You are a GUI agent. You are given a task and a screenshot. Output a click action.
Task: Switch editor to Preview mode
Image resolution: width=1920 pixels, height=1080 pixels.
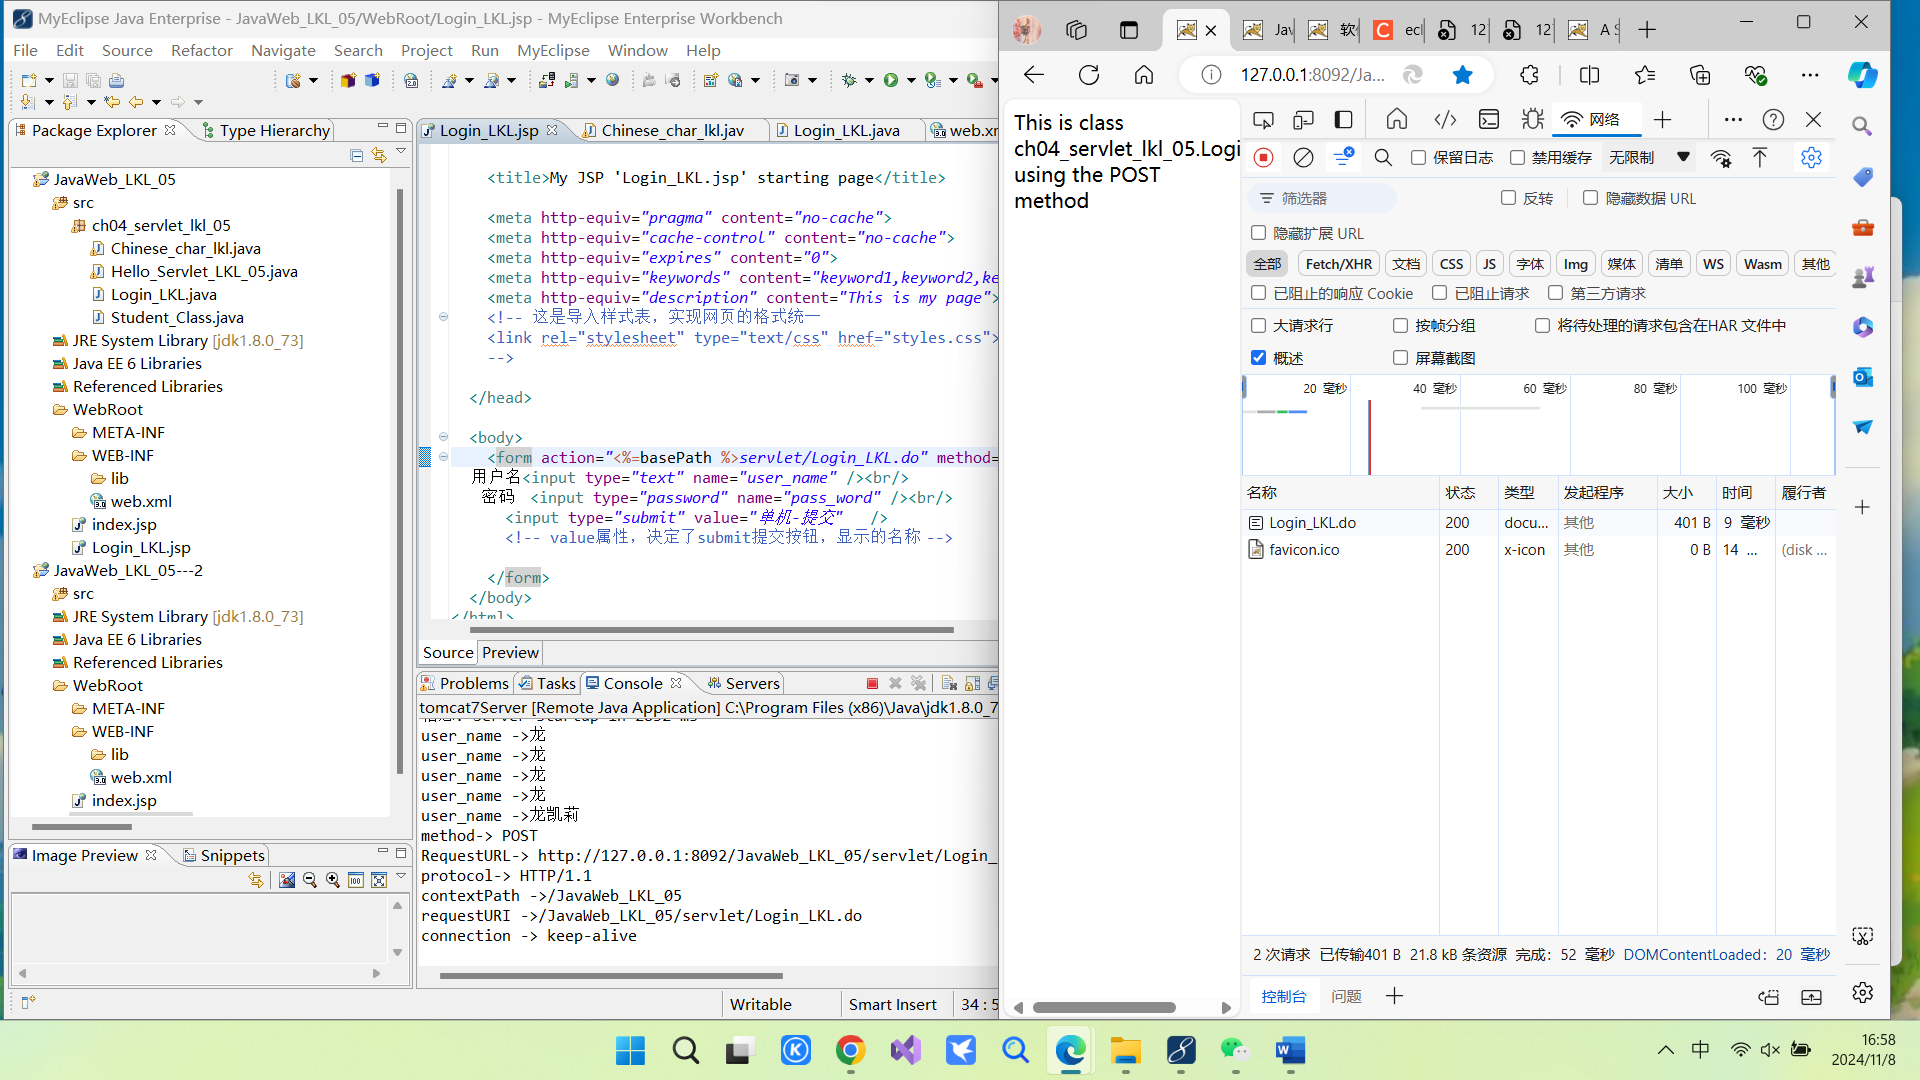[510, 652]
